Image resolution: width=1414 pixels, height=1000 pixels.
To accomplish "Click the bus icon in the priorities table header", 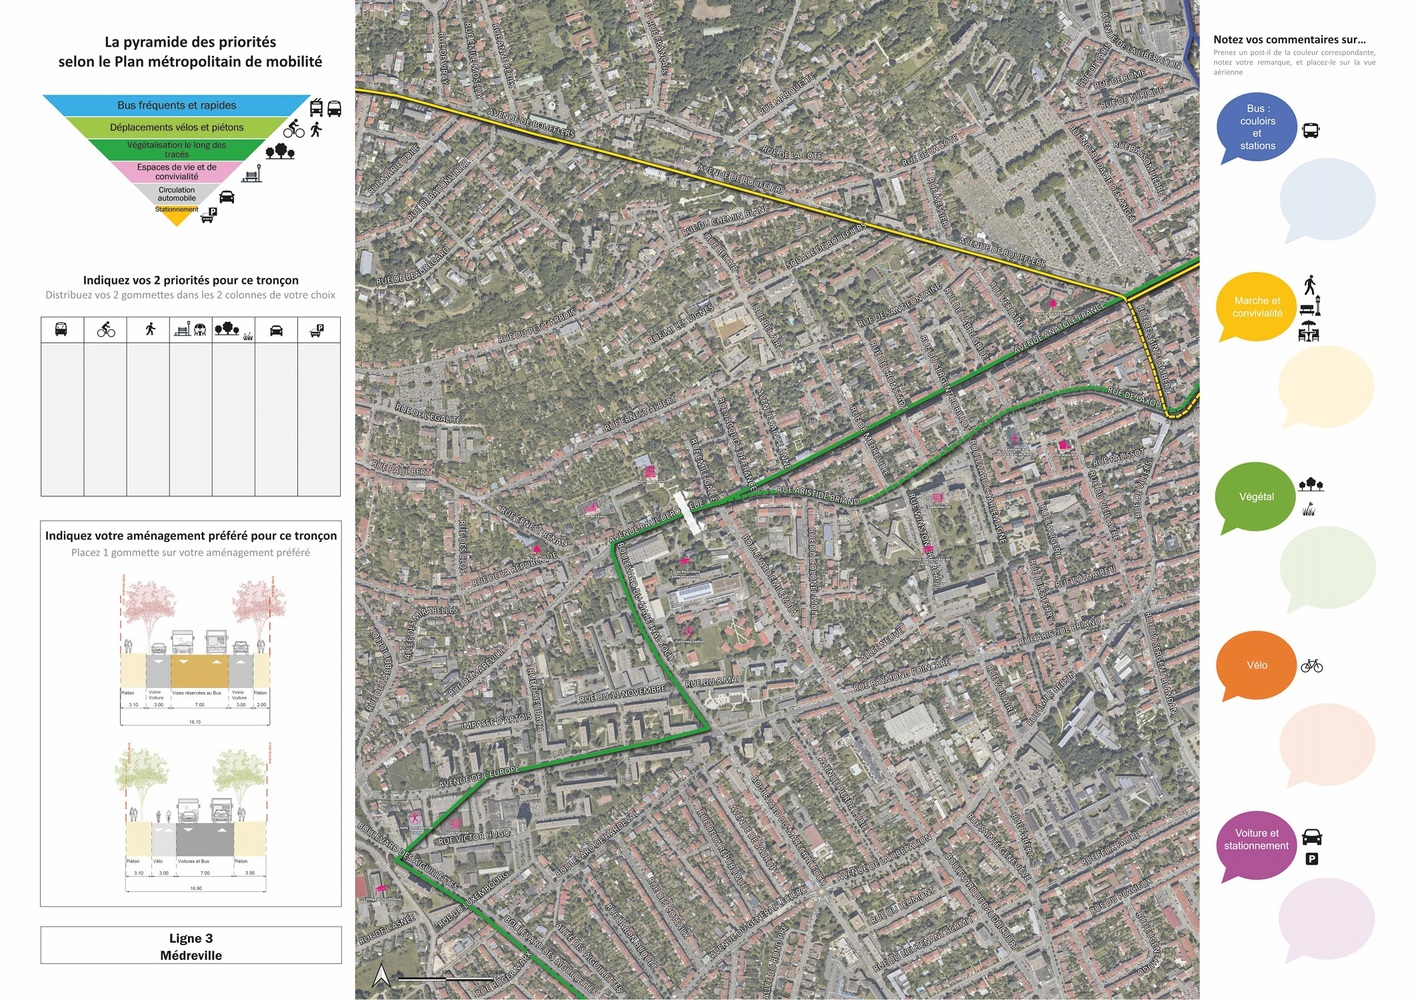I will pos(61,329).
